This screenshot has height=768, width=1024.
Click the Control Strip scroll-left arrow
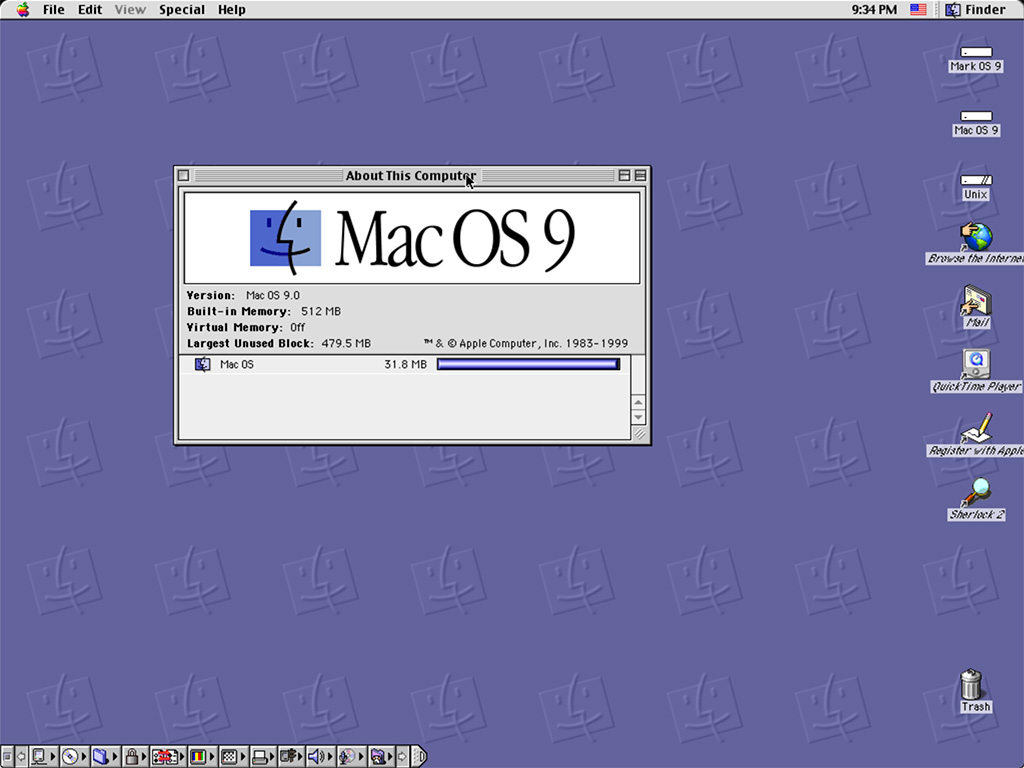pyautogui.click(x=21, y=757)
